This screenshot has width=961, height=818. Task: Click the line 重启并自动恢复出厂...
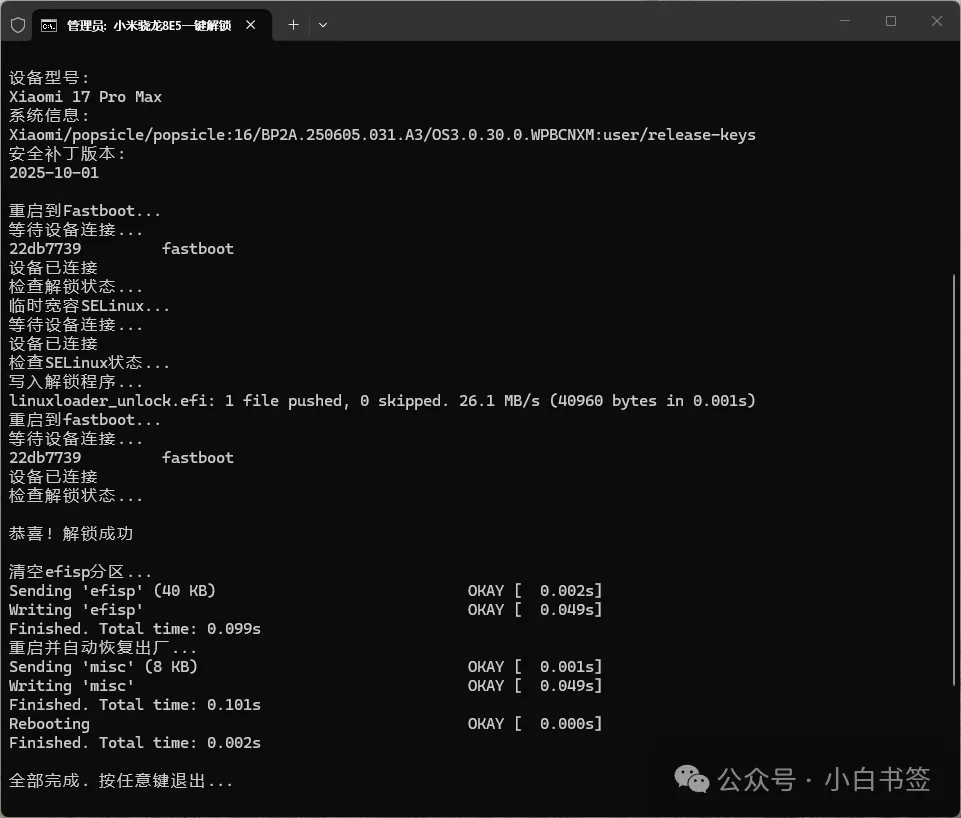click(103, 648)
